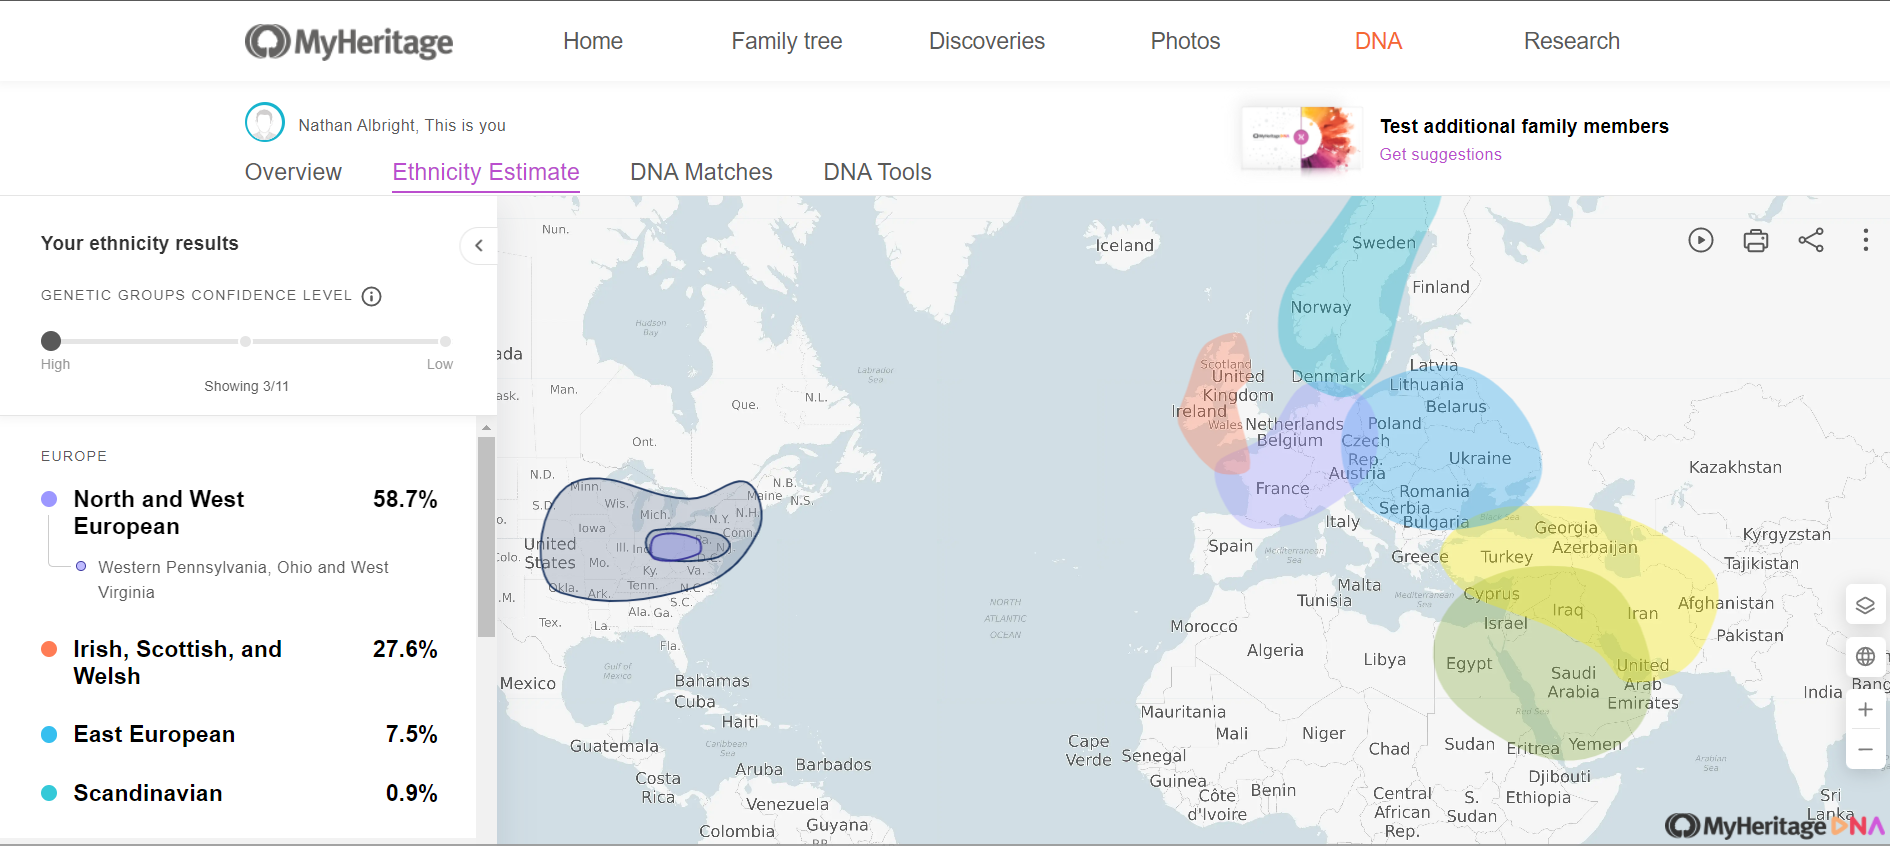Zoom out on the map
This screenshot has width=1890, height=846.
[x=1865, y=749]
